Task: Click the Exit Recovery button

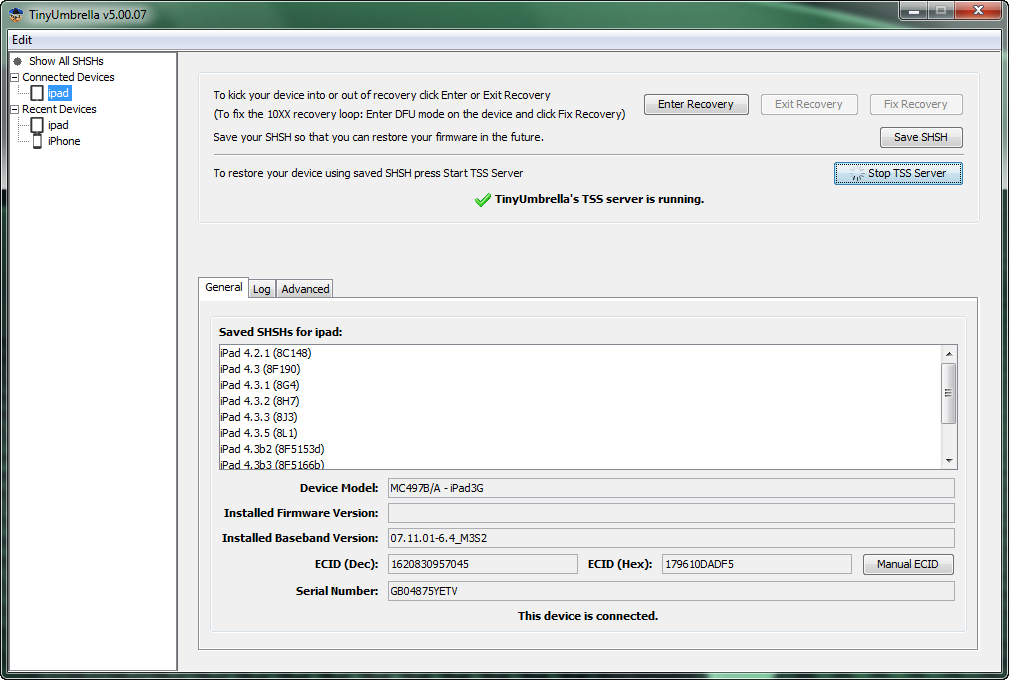Action: pyautogui.click(x=809, y=104)
